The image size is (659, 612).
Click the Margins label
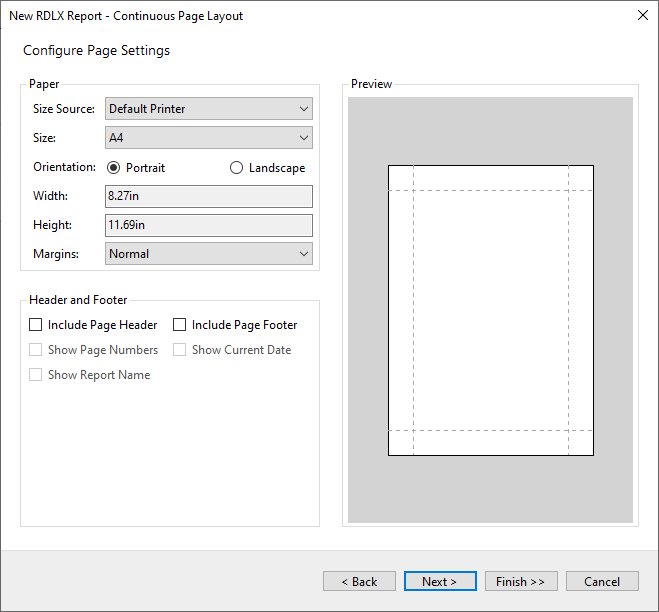point(56,254)
